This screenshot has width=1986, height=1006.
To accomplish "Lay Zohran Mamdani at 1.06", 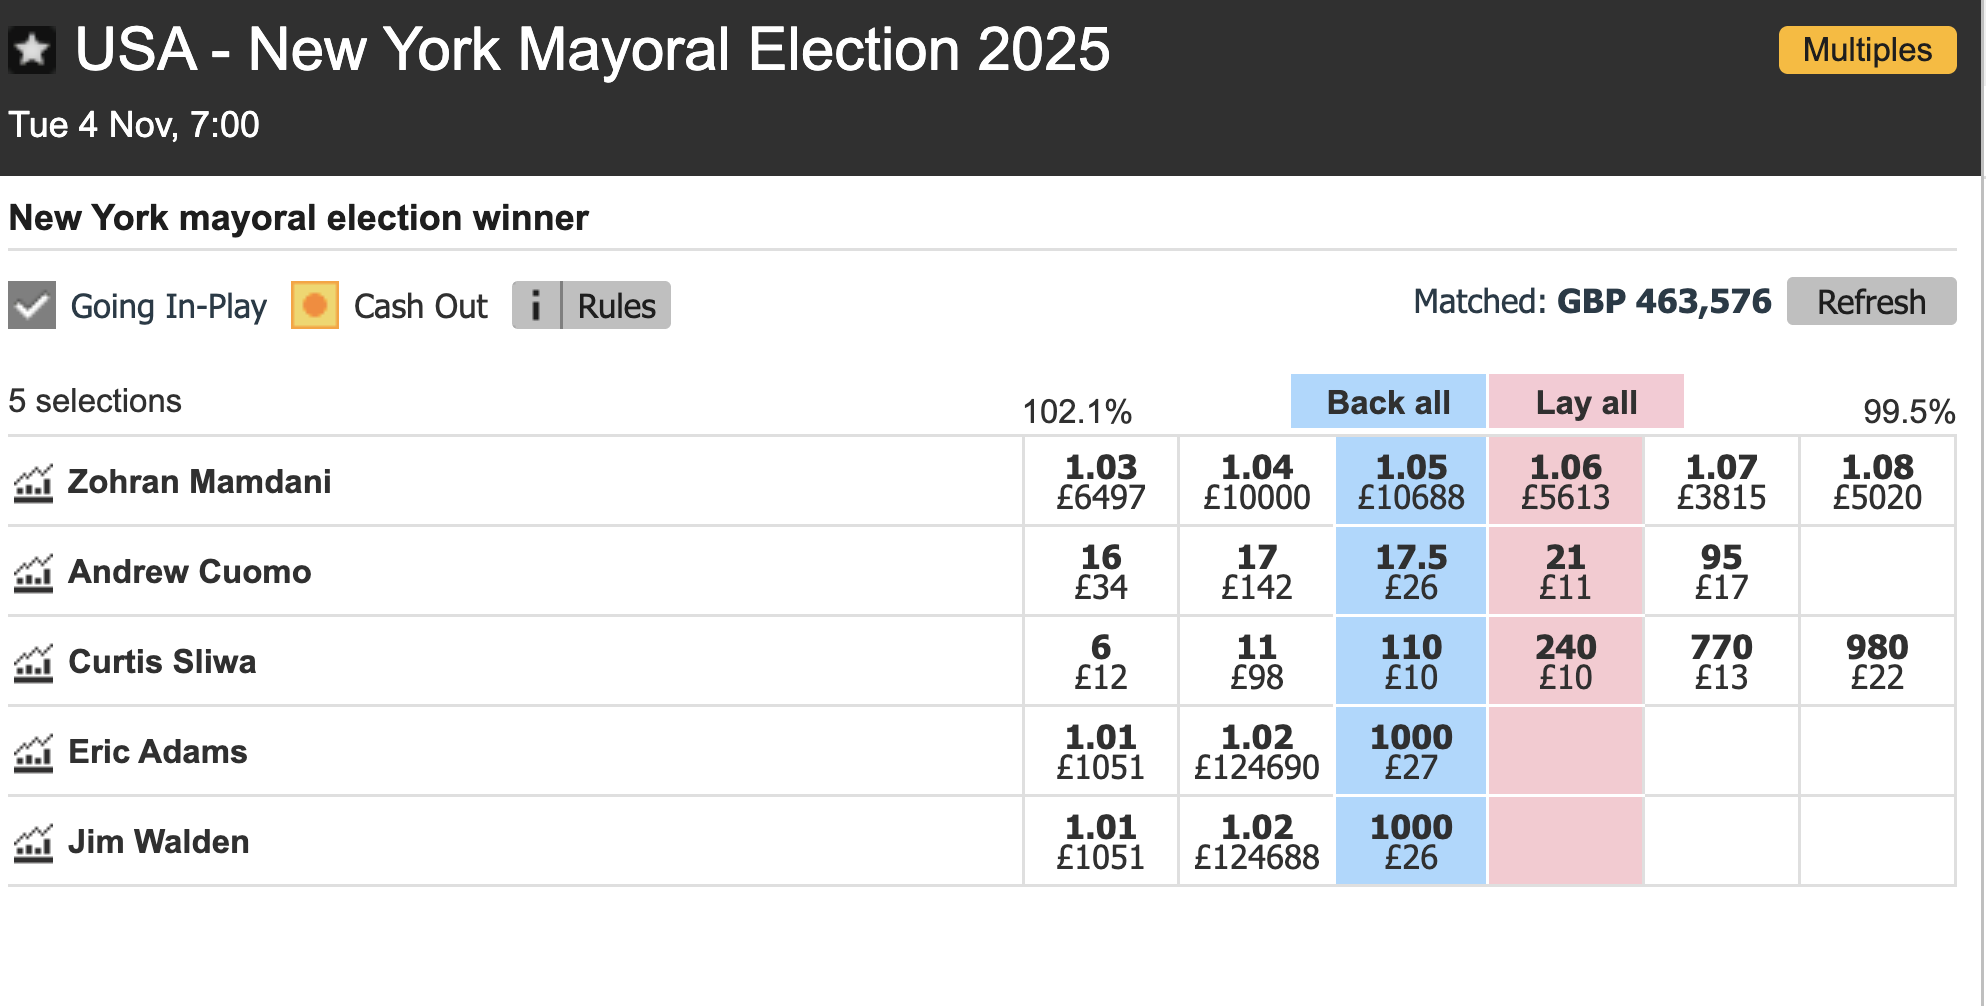I will 1565,481.
